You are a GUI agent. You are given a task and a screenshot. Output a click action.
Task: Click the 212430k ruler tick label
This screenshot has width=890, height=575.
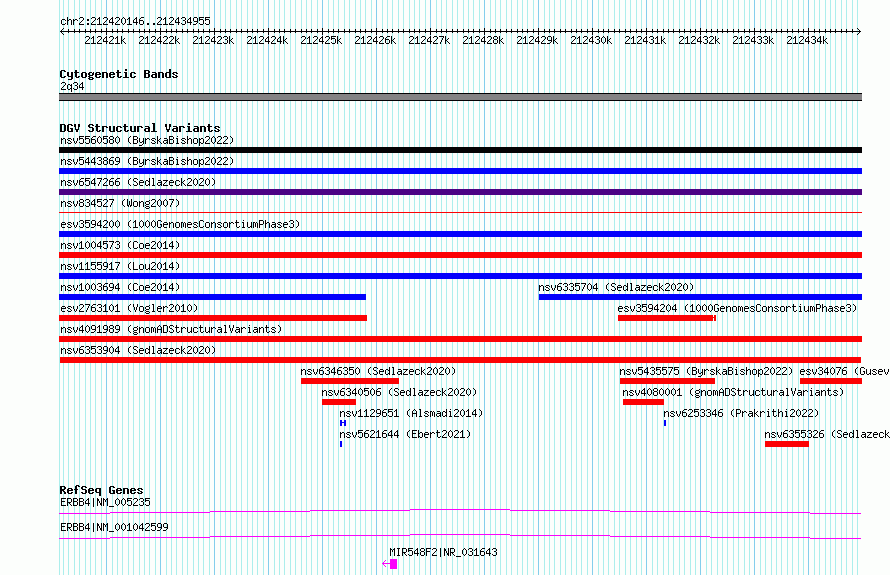tap(591, 40)
